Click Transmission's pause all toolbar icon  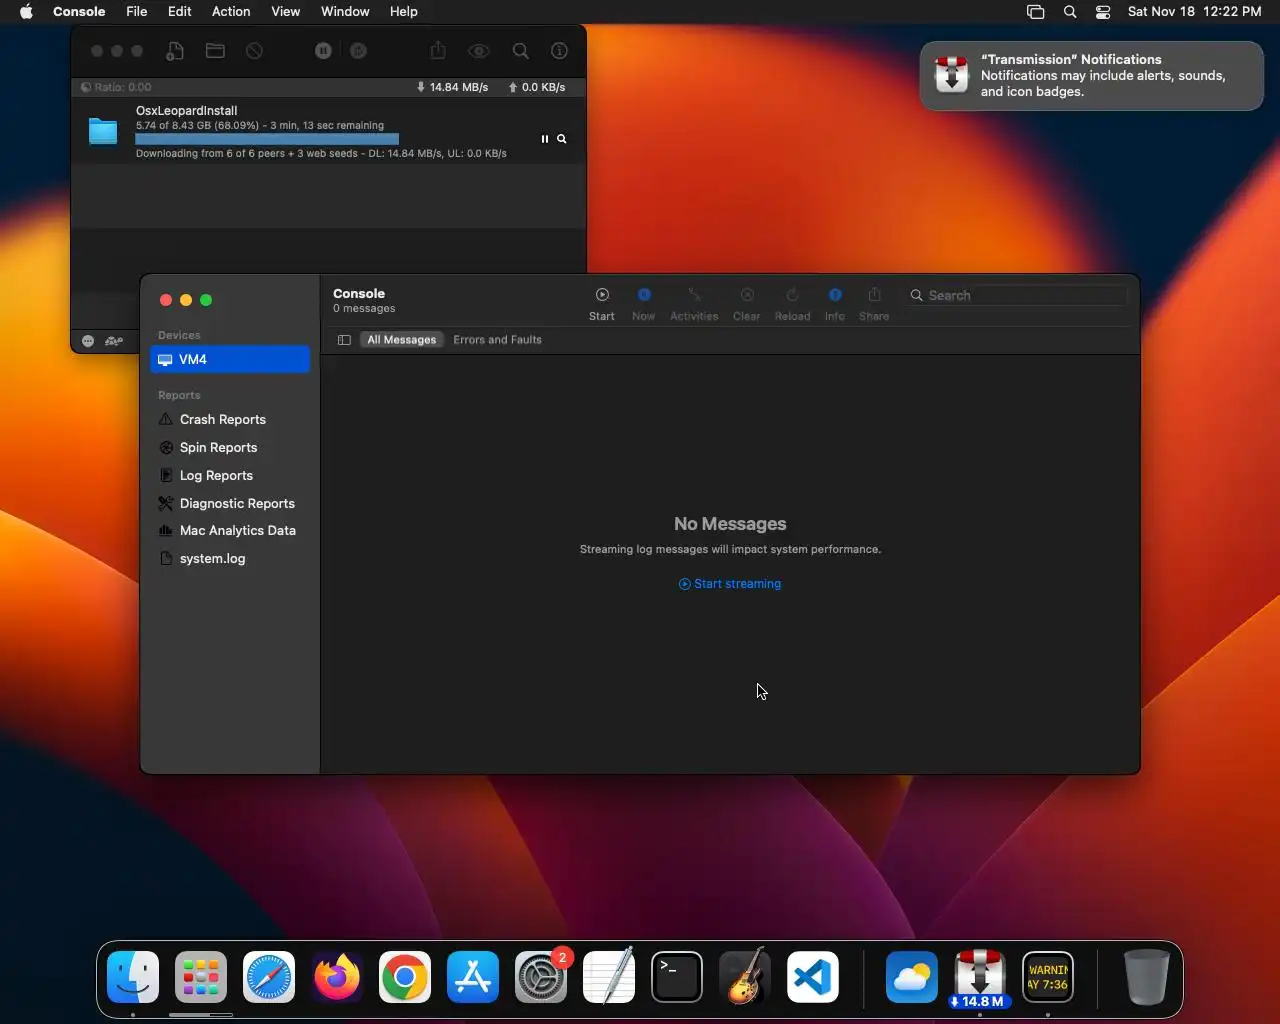click(x=323, y=51)
